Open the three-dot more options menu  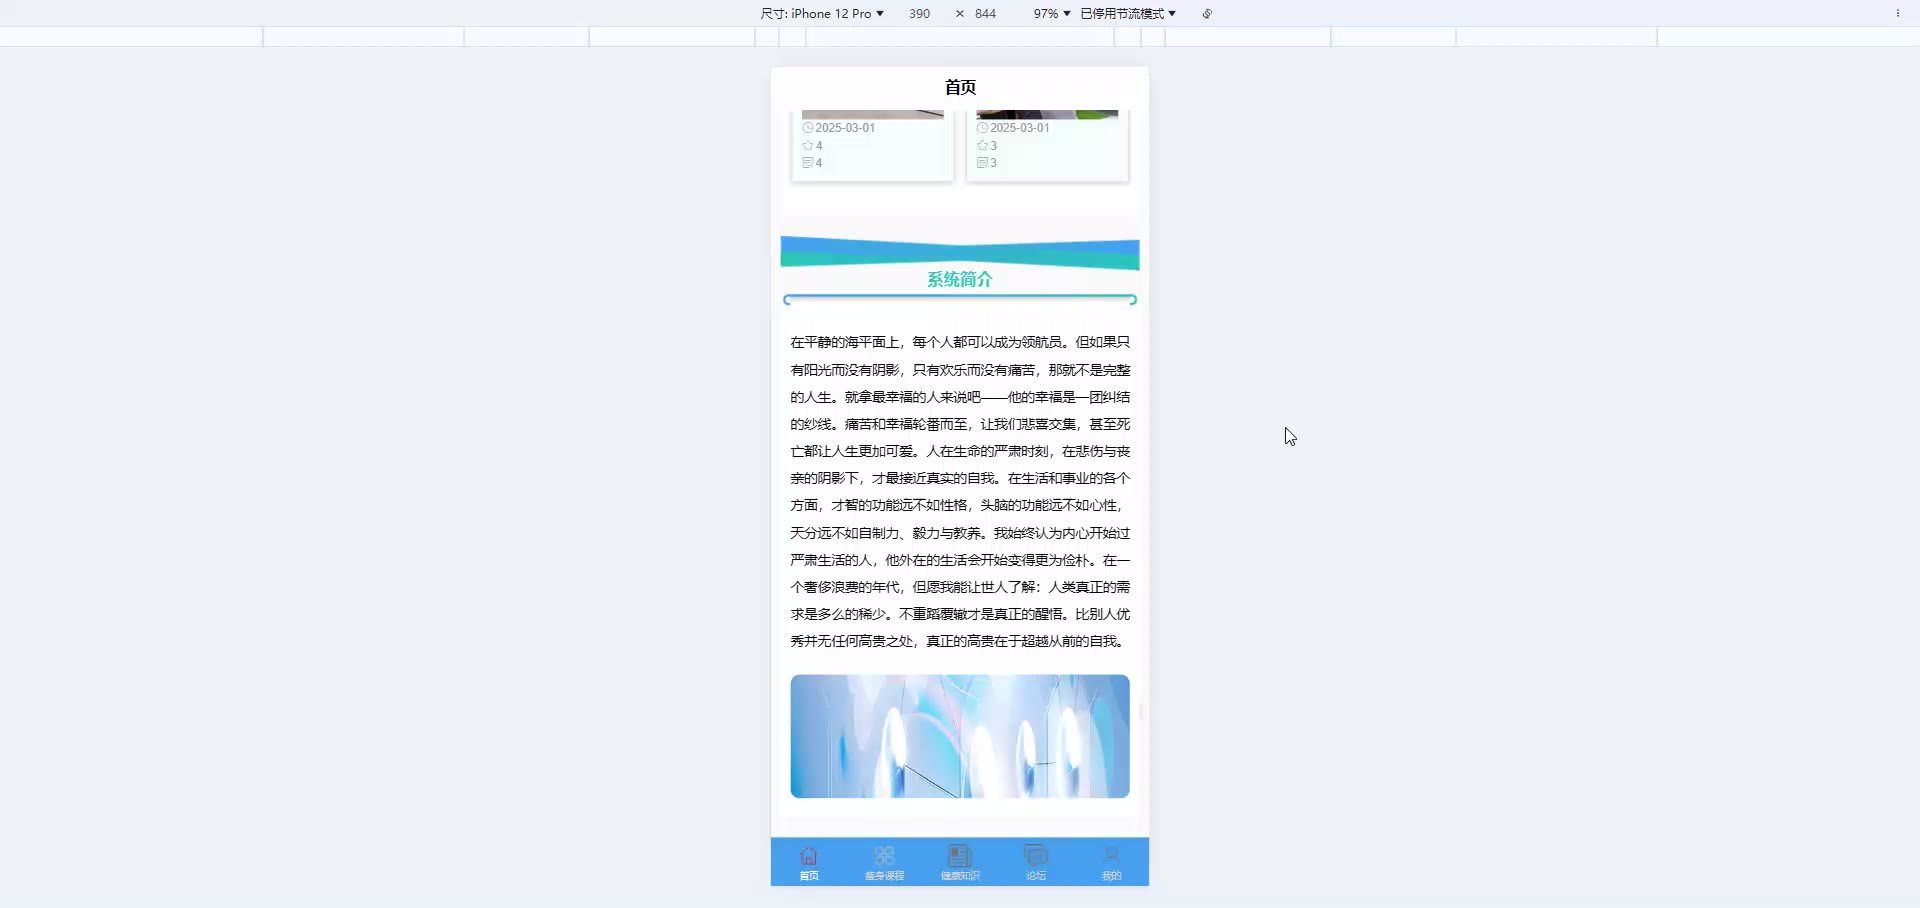point(1897,13)
